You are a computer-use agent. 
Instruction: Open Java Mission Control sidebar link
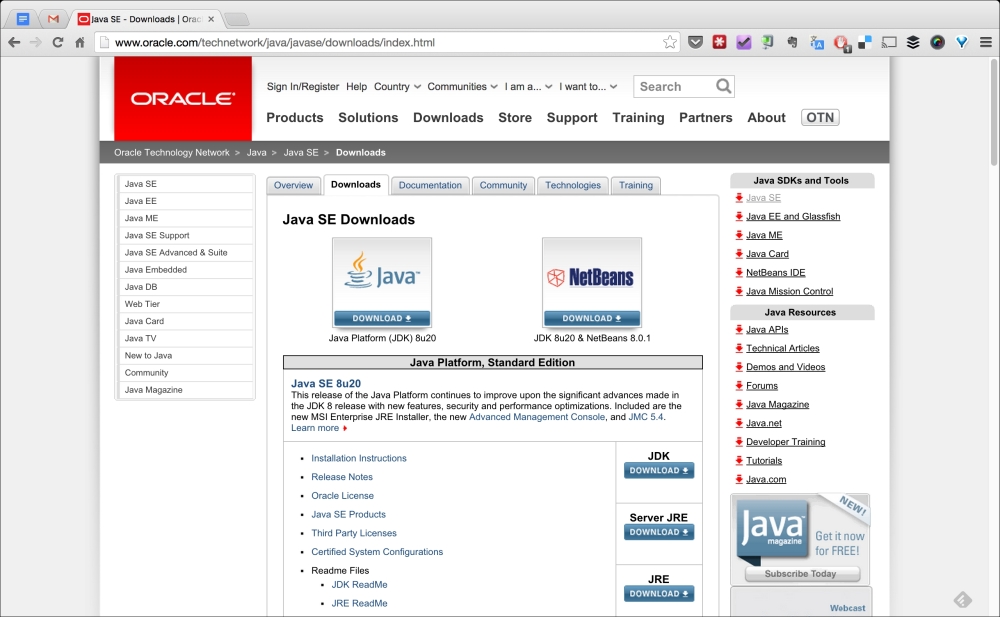(x=790, y=291)
